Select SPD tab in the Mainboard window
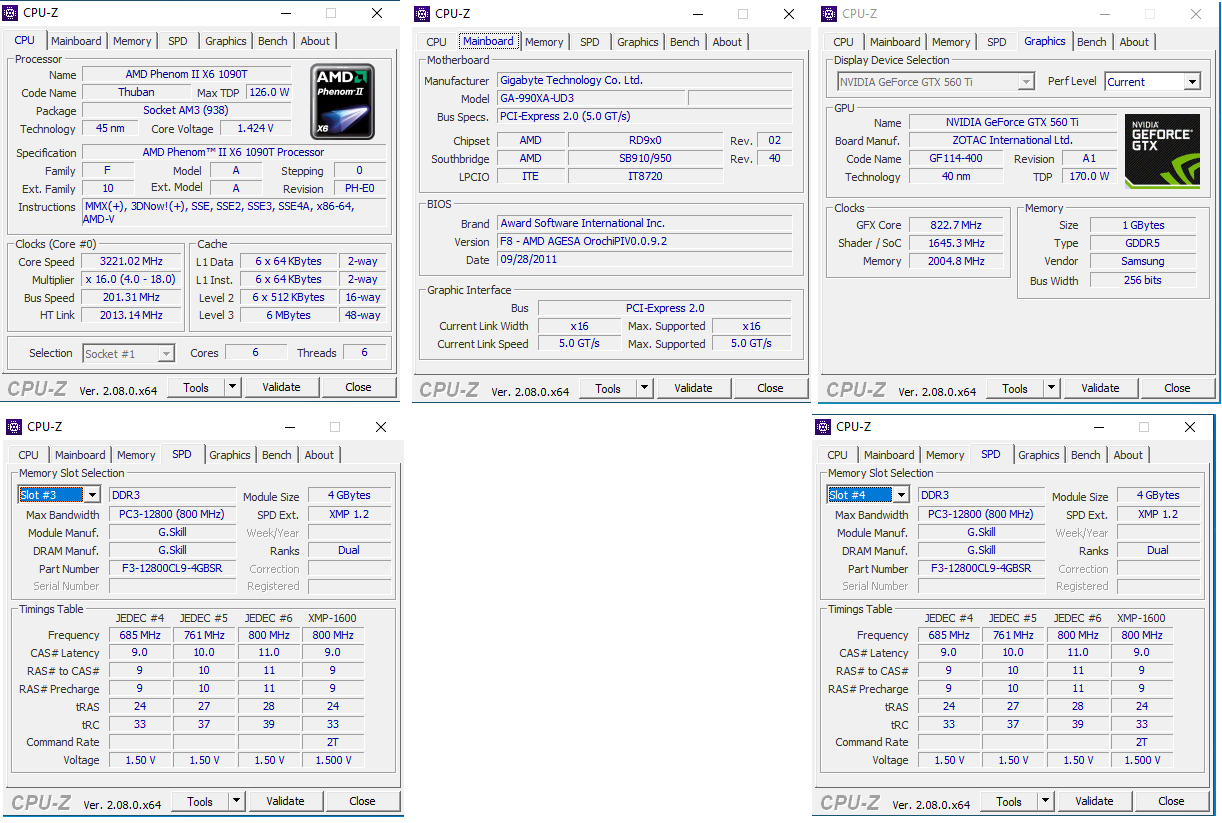This screenshot has height=823, width=1222. [590, 42]
